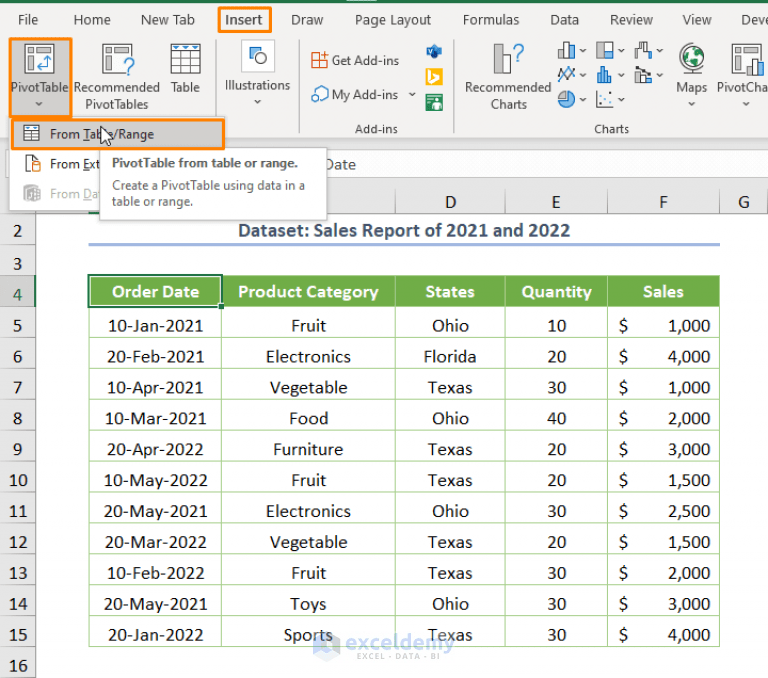Select the Quantity header cell
Screen dimensions: 768x678
[556, 291]
